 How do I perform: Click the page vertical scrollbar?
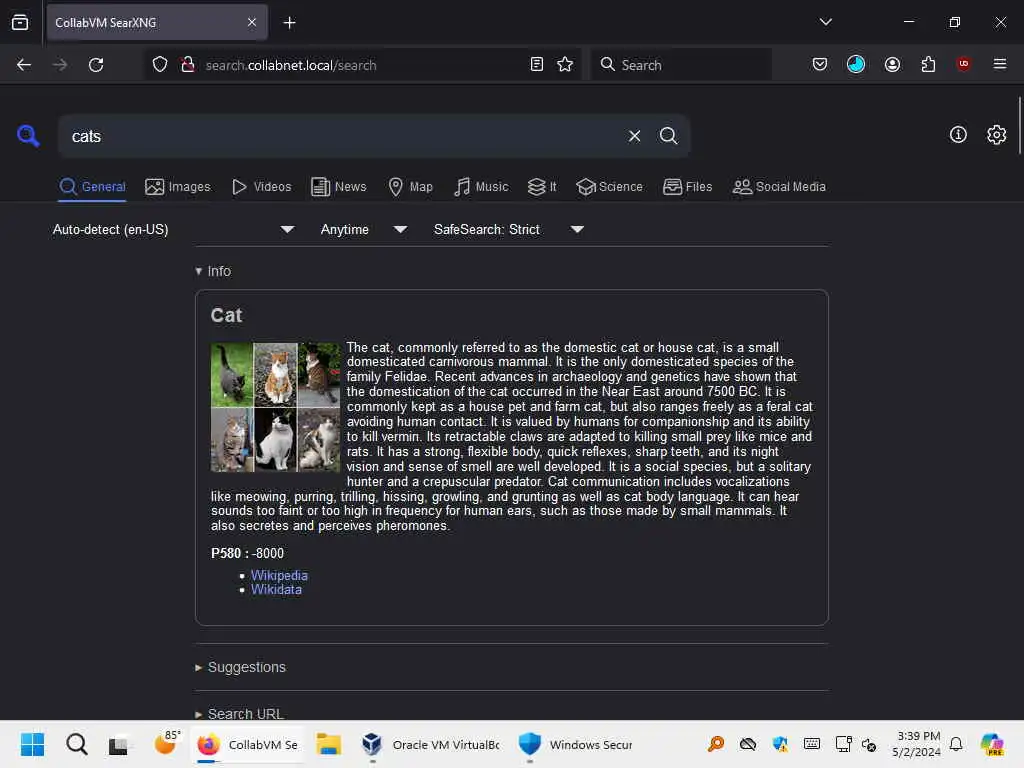(x=1019, y=126)
